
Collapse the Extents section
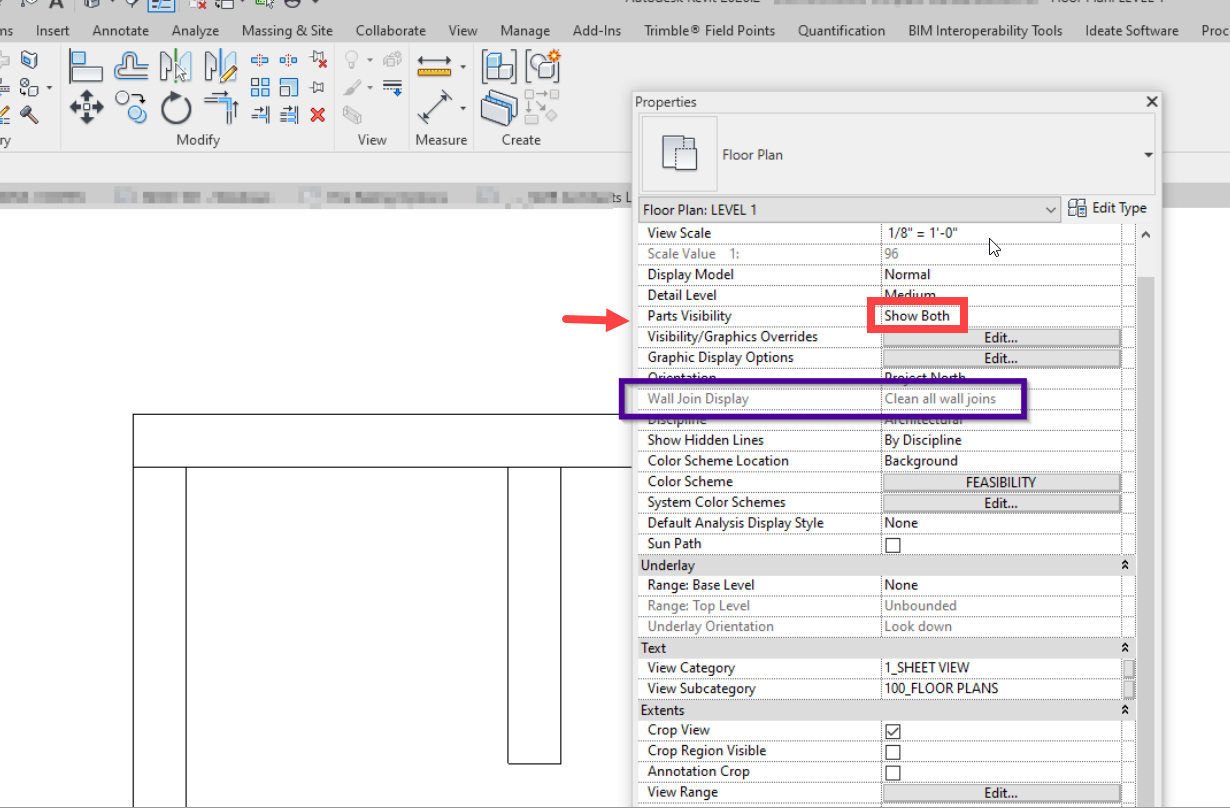click(1125, 710)
